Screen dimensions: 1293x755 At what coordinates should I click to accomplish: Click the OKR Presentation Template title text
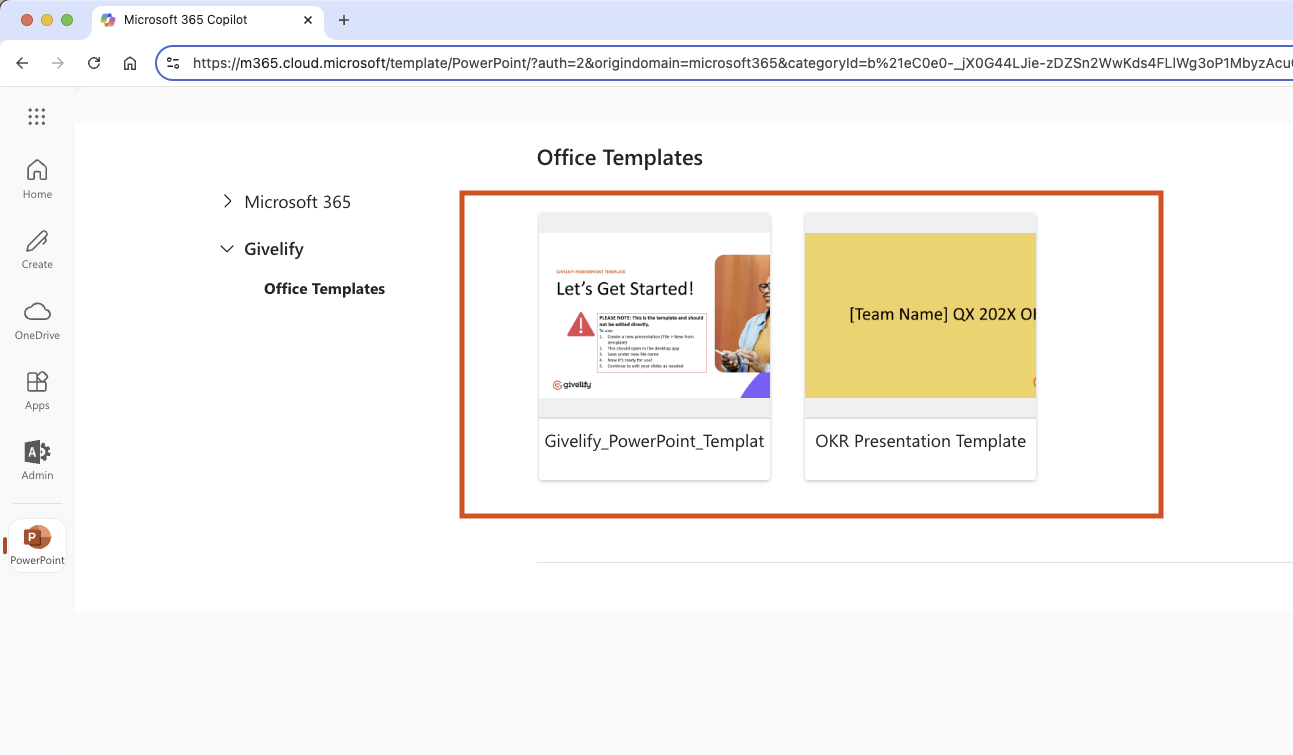click(x=920, y=441)
